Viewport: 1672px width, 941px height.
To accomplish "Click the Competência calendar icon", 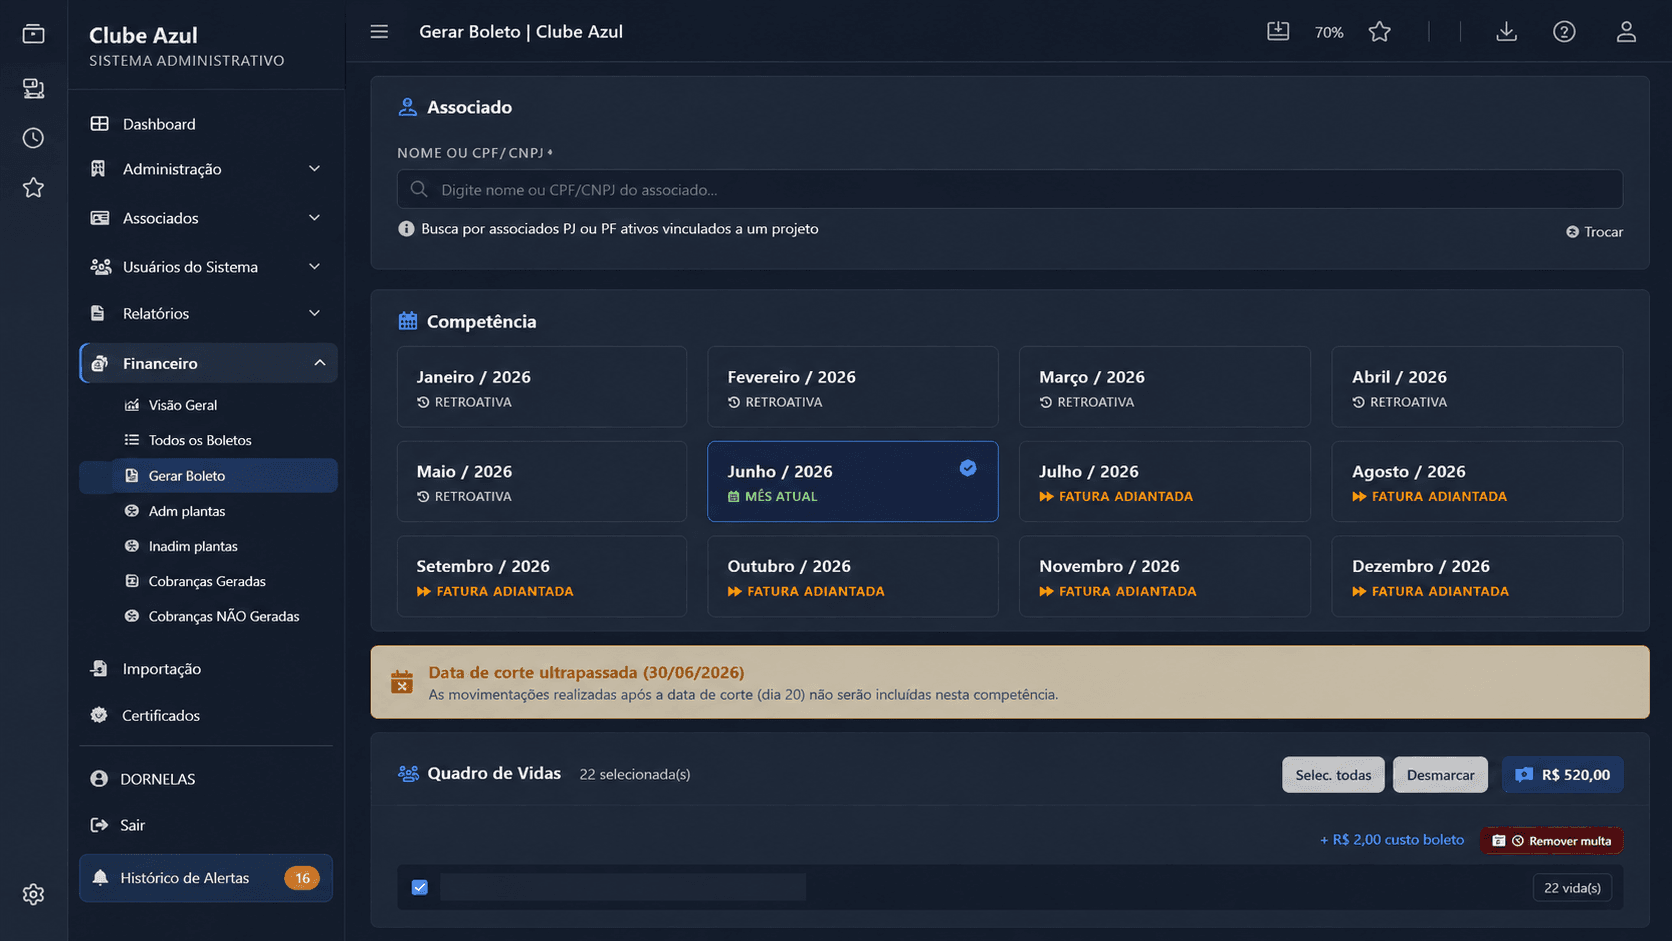I will [x=408, y=321].
